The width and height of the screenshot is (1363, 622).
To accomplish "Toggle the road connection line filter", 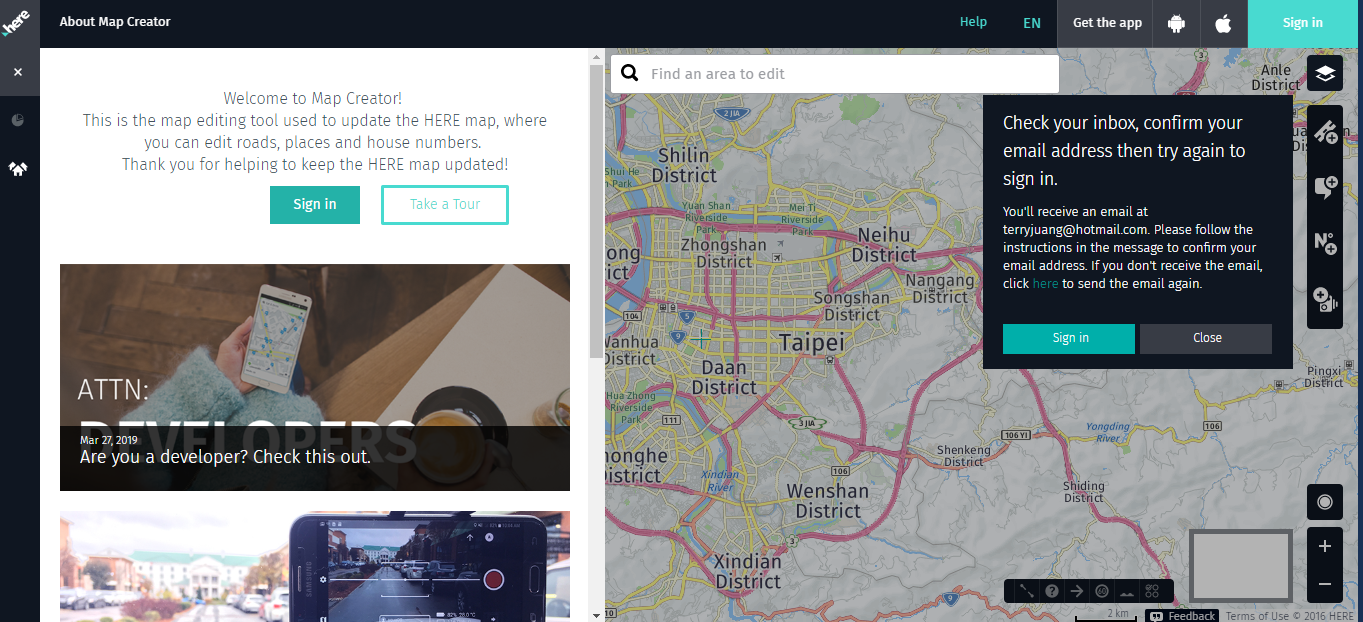I will pos(1027,591).
